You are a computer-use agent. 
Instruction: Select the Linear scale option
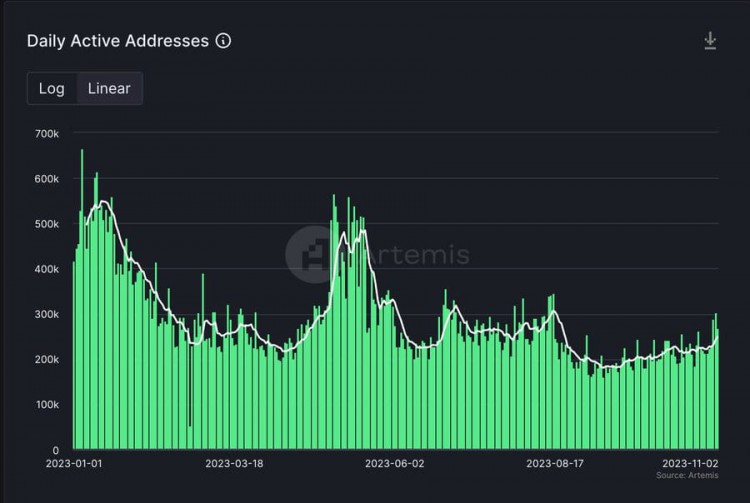click(109, 88)
